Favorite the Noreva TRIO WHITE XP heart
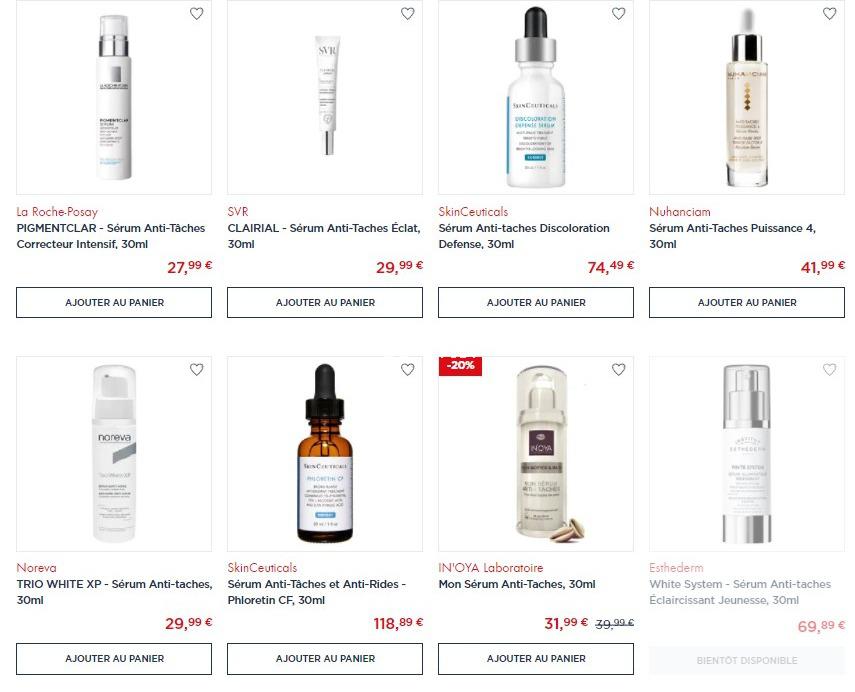Screen dimensions: 855x692 pos(196,370)
